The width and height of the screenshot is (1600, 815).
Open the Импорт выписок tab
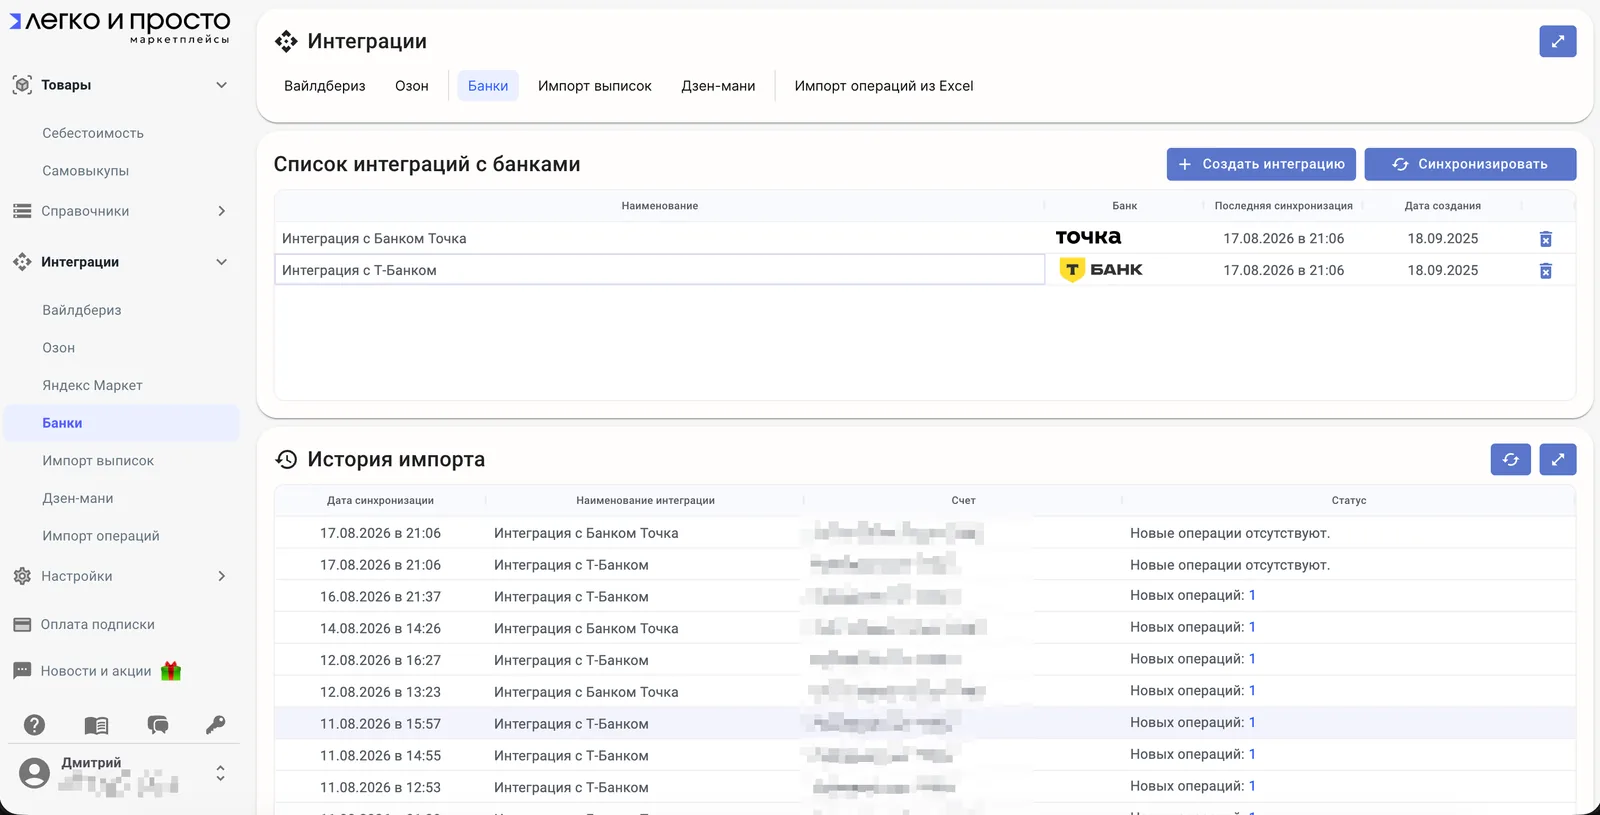click(595, 86)
